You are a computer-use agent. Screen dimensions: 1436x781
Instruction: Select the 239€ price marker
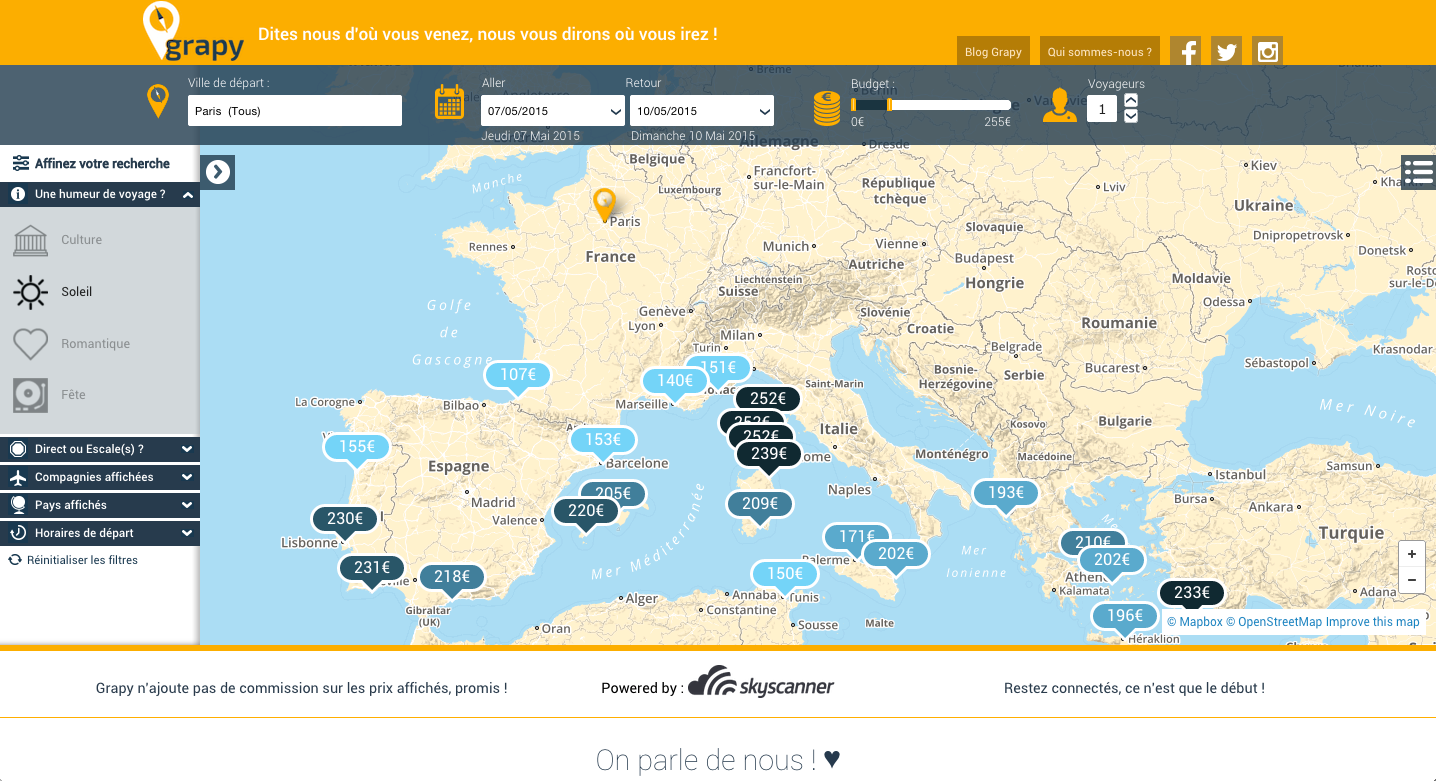point(769,456)
